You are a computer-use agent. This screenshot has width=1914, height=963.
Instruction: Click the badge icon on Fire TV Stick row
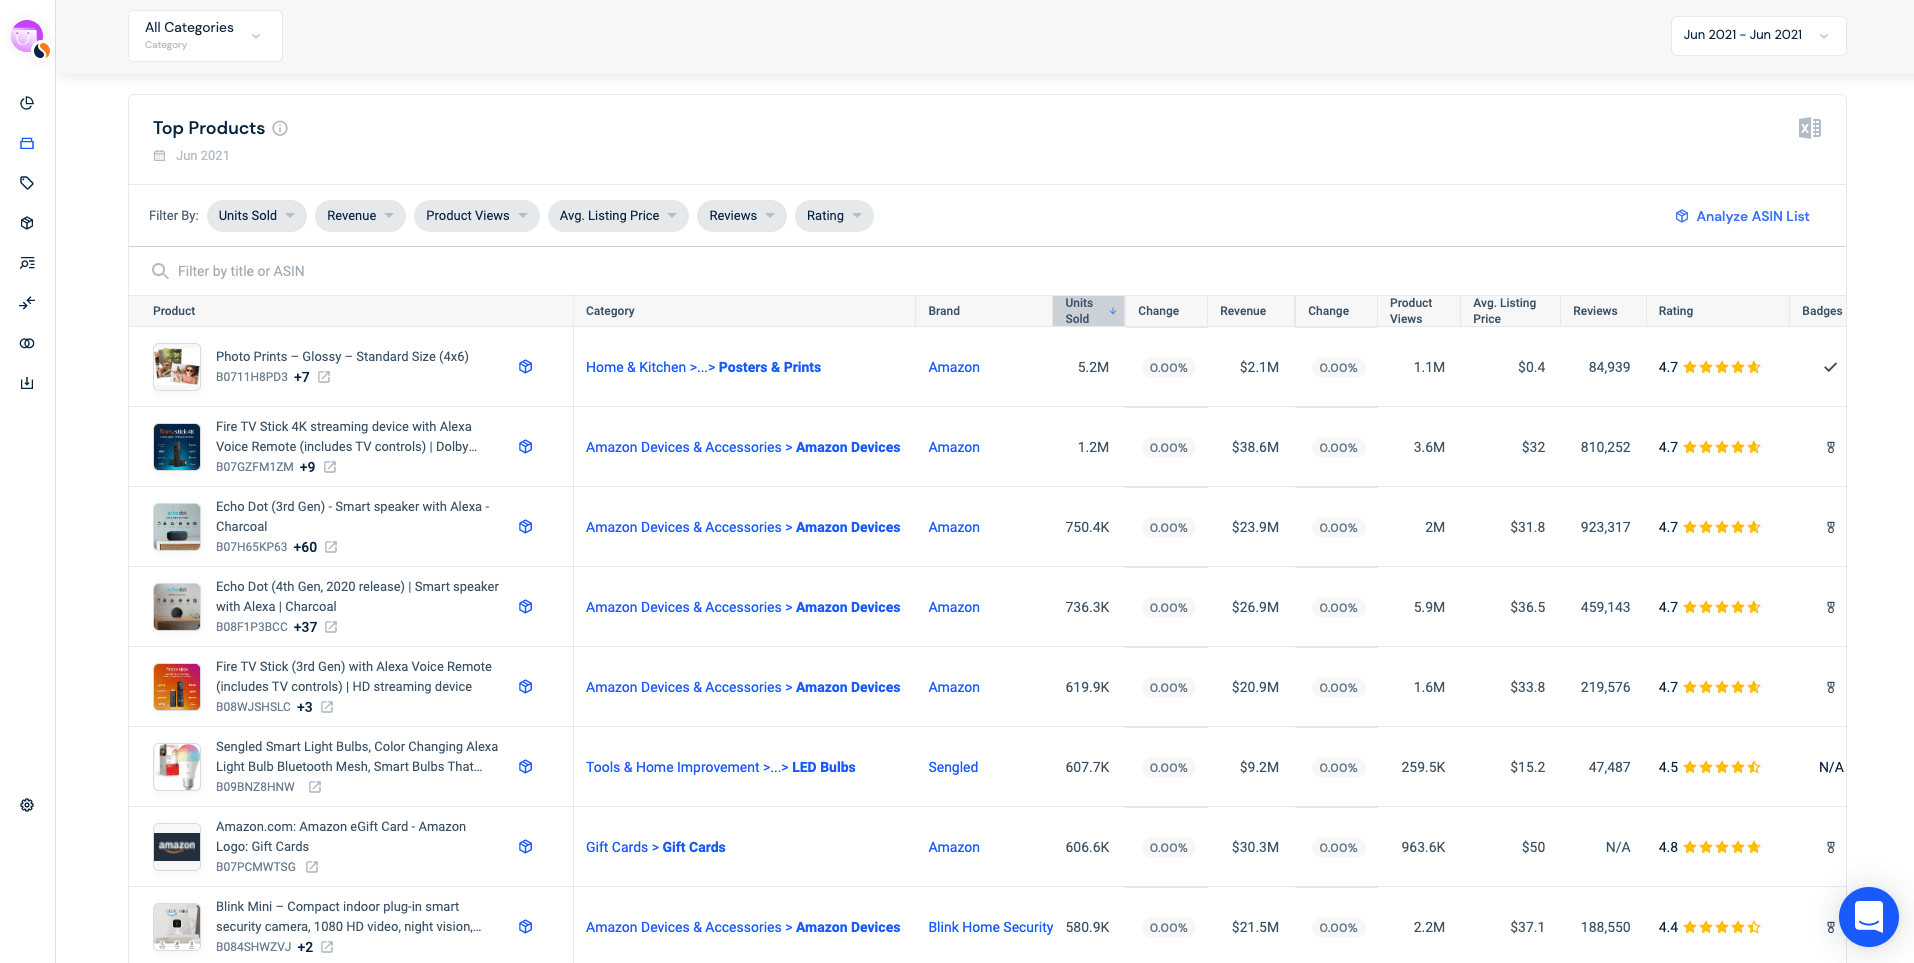click(x=1831, y=447)
